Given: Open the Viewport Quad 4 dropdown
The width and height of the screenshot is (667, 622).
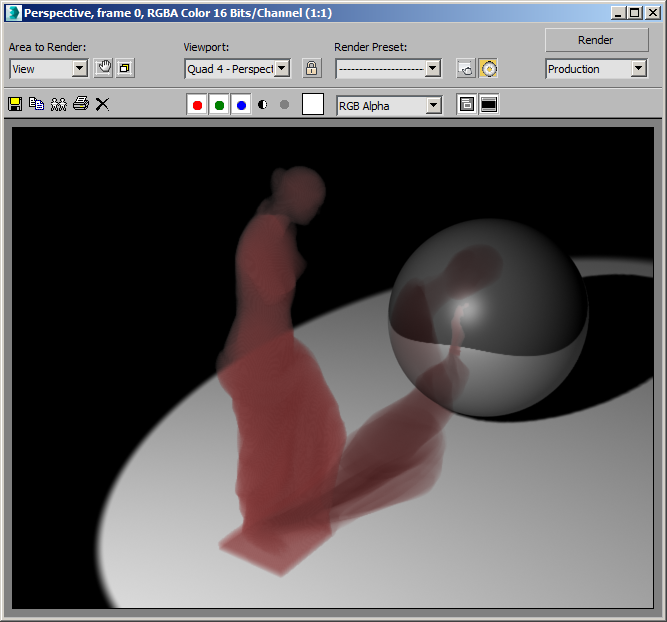Looking at the screenshot, I should 237,68.
